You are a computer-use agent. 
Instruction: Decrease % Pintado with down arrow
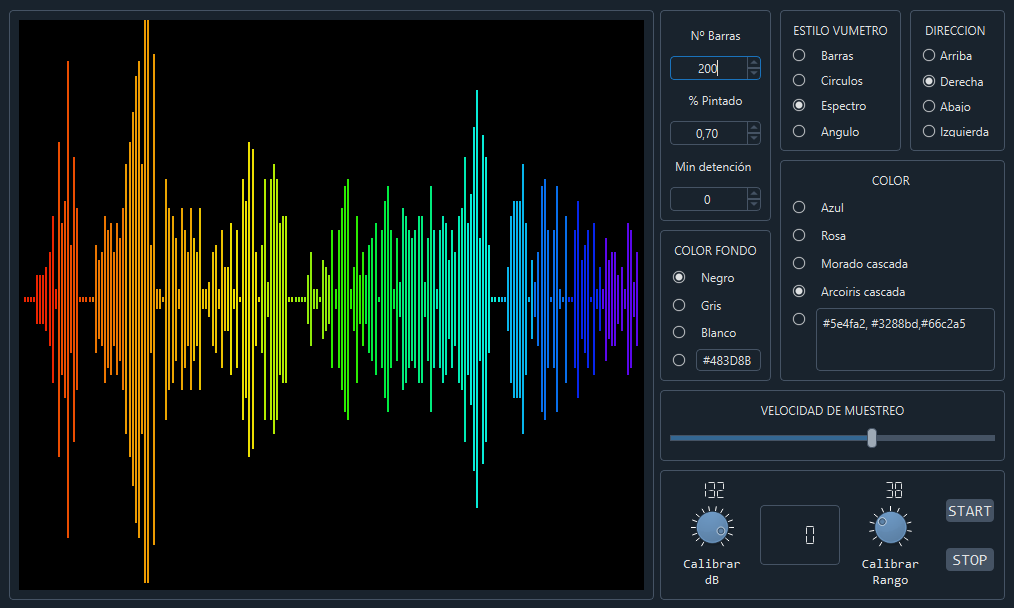tap(754, 138)
